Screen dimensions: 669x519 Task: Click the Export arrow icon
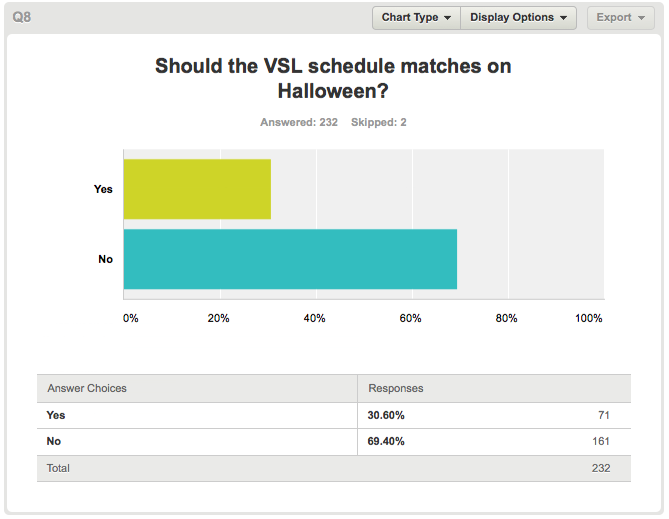pos(641,18)
